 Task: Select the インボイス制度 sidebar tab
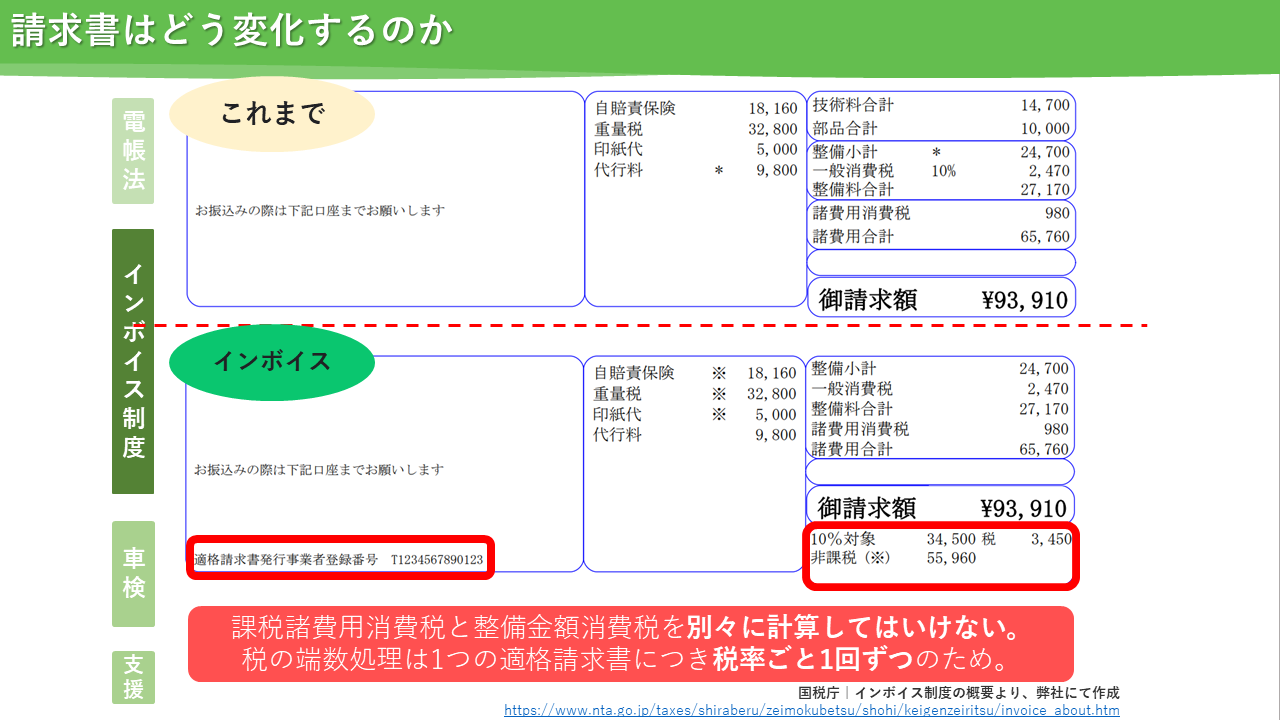[133, 361]
